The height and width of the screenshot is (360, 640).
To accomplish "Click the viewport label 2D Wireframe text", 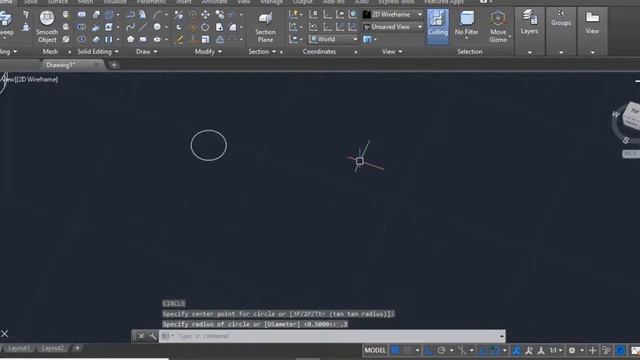I will click(x=37, y=80).
